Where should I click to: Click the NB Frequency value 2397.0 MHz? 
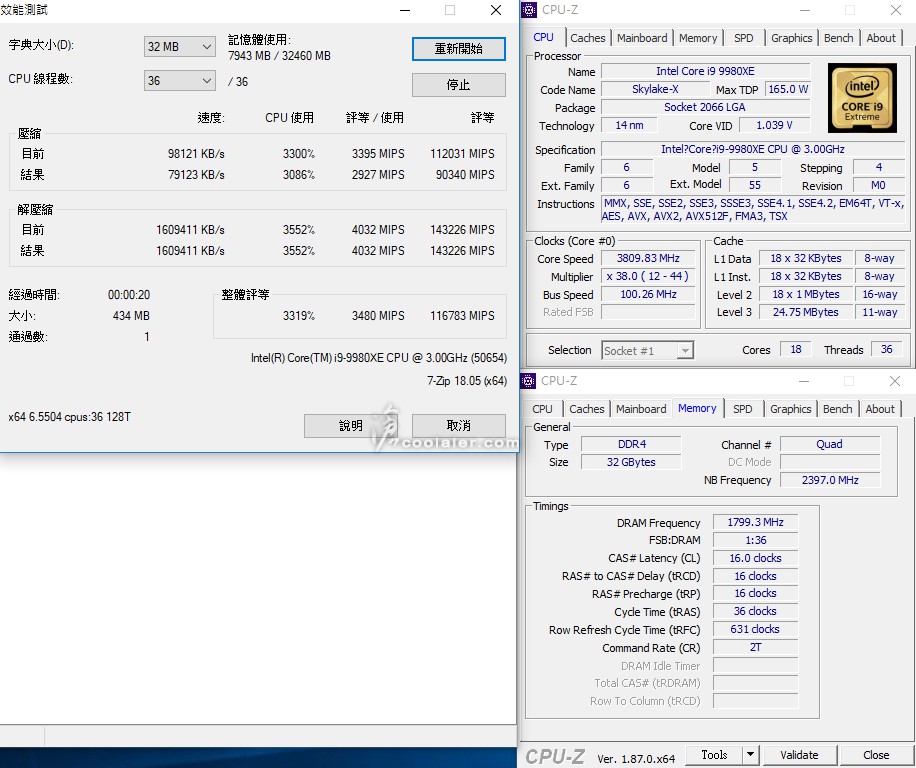point(830,480)
